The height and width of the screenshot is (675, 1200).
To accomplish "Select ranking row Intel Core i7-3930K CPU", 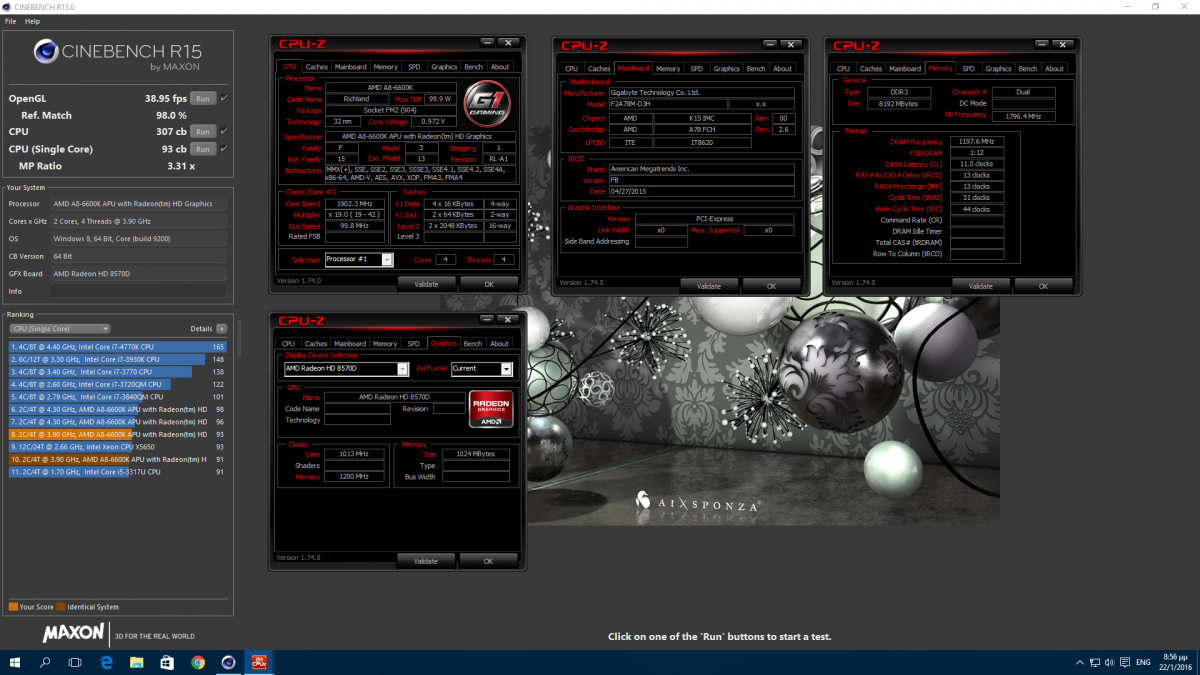I will coord(118,359).
